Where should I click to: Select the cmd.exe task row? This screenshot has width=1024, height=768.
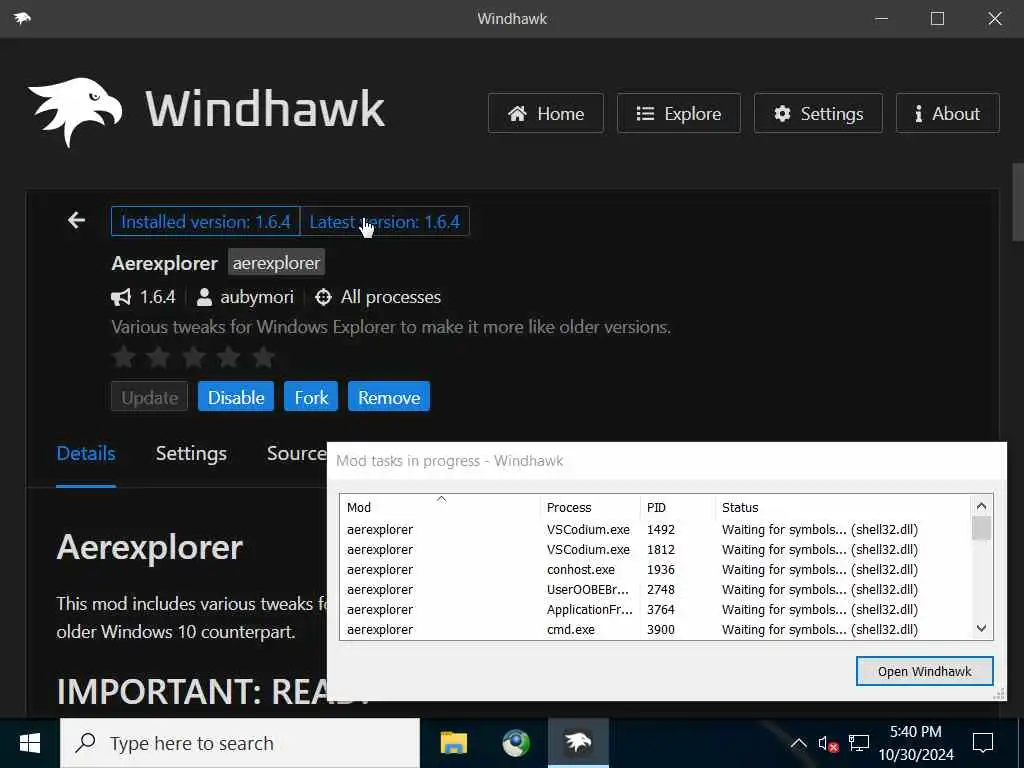pyautogui.click(x=656, y=630)
